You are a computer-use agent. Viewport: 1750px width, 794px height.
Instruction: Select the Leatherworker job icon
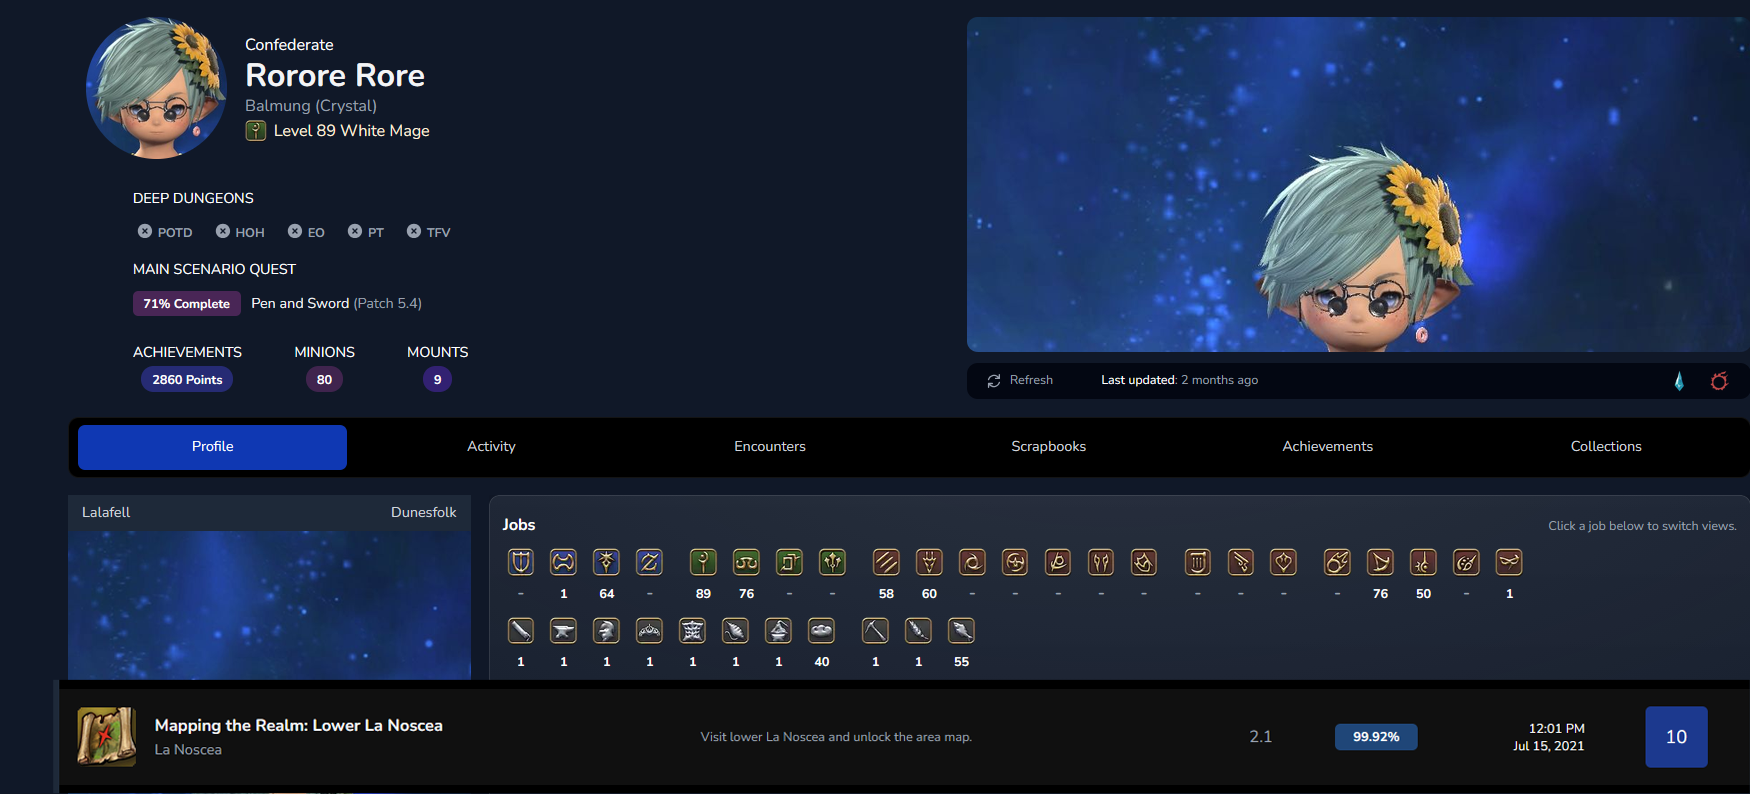coord(693,630)
